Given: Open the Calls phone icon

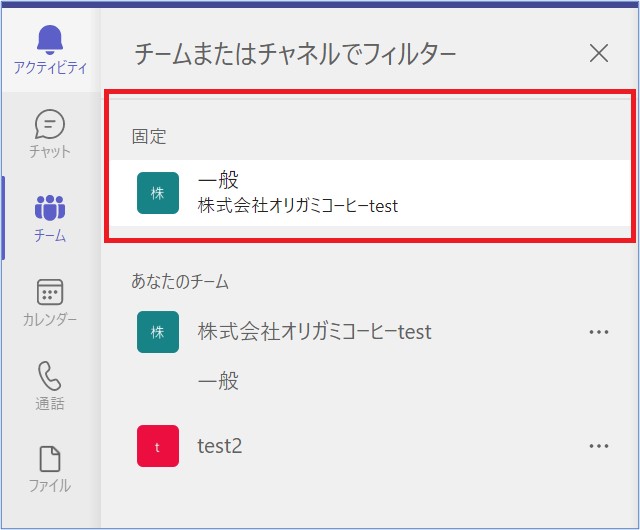Looking at the screenshot, I should click(50, 377).
